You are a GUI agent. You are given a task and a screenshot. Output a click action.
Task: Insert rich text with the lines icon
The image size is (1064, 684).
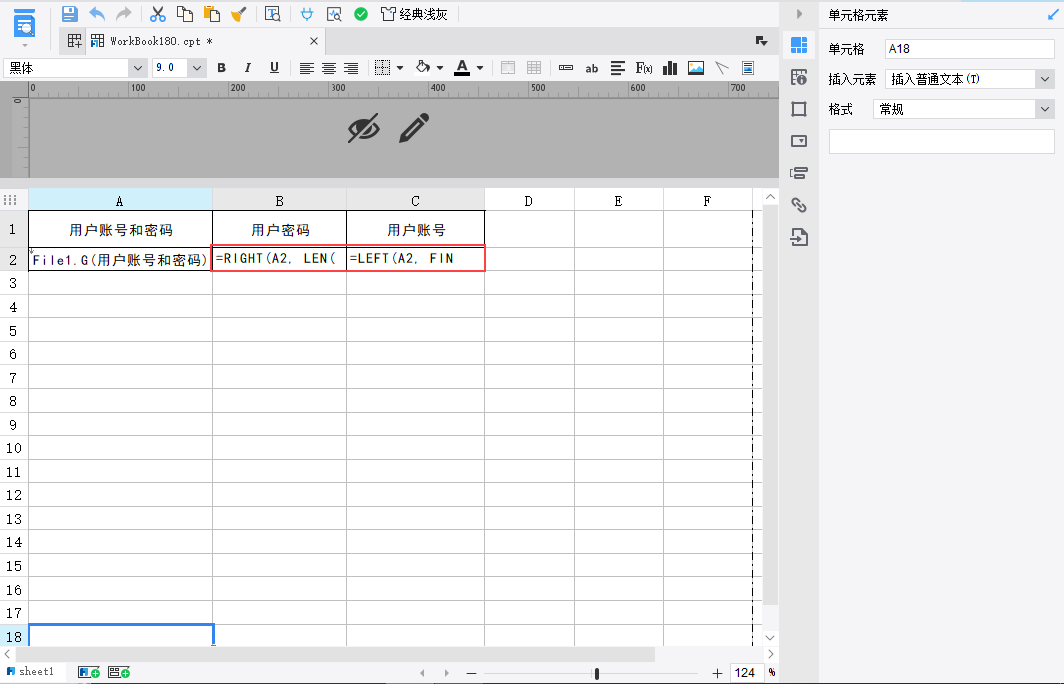(x=618, y=68)
